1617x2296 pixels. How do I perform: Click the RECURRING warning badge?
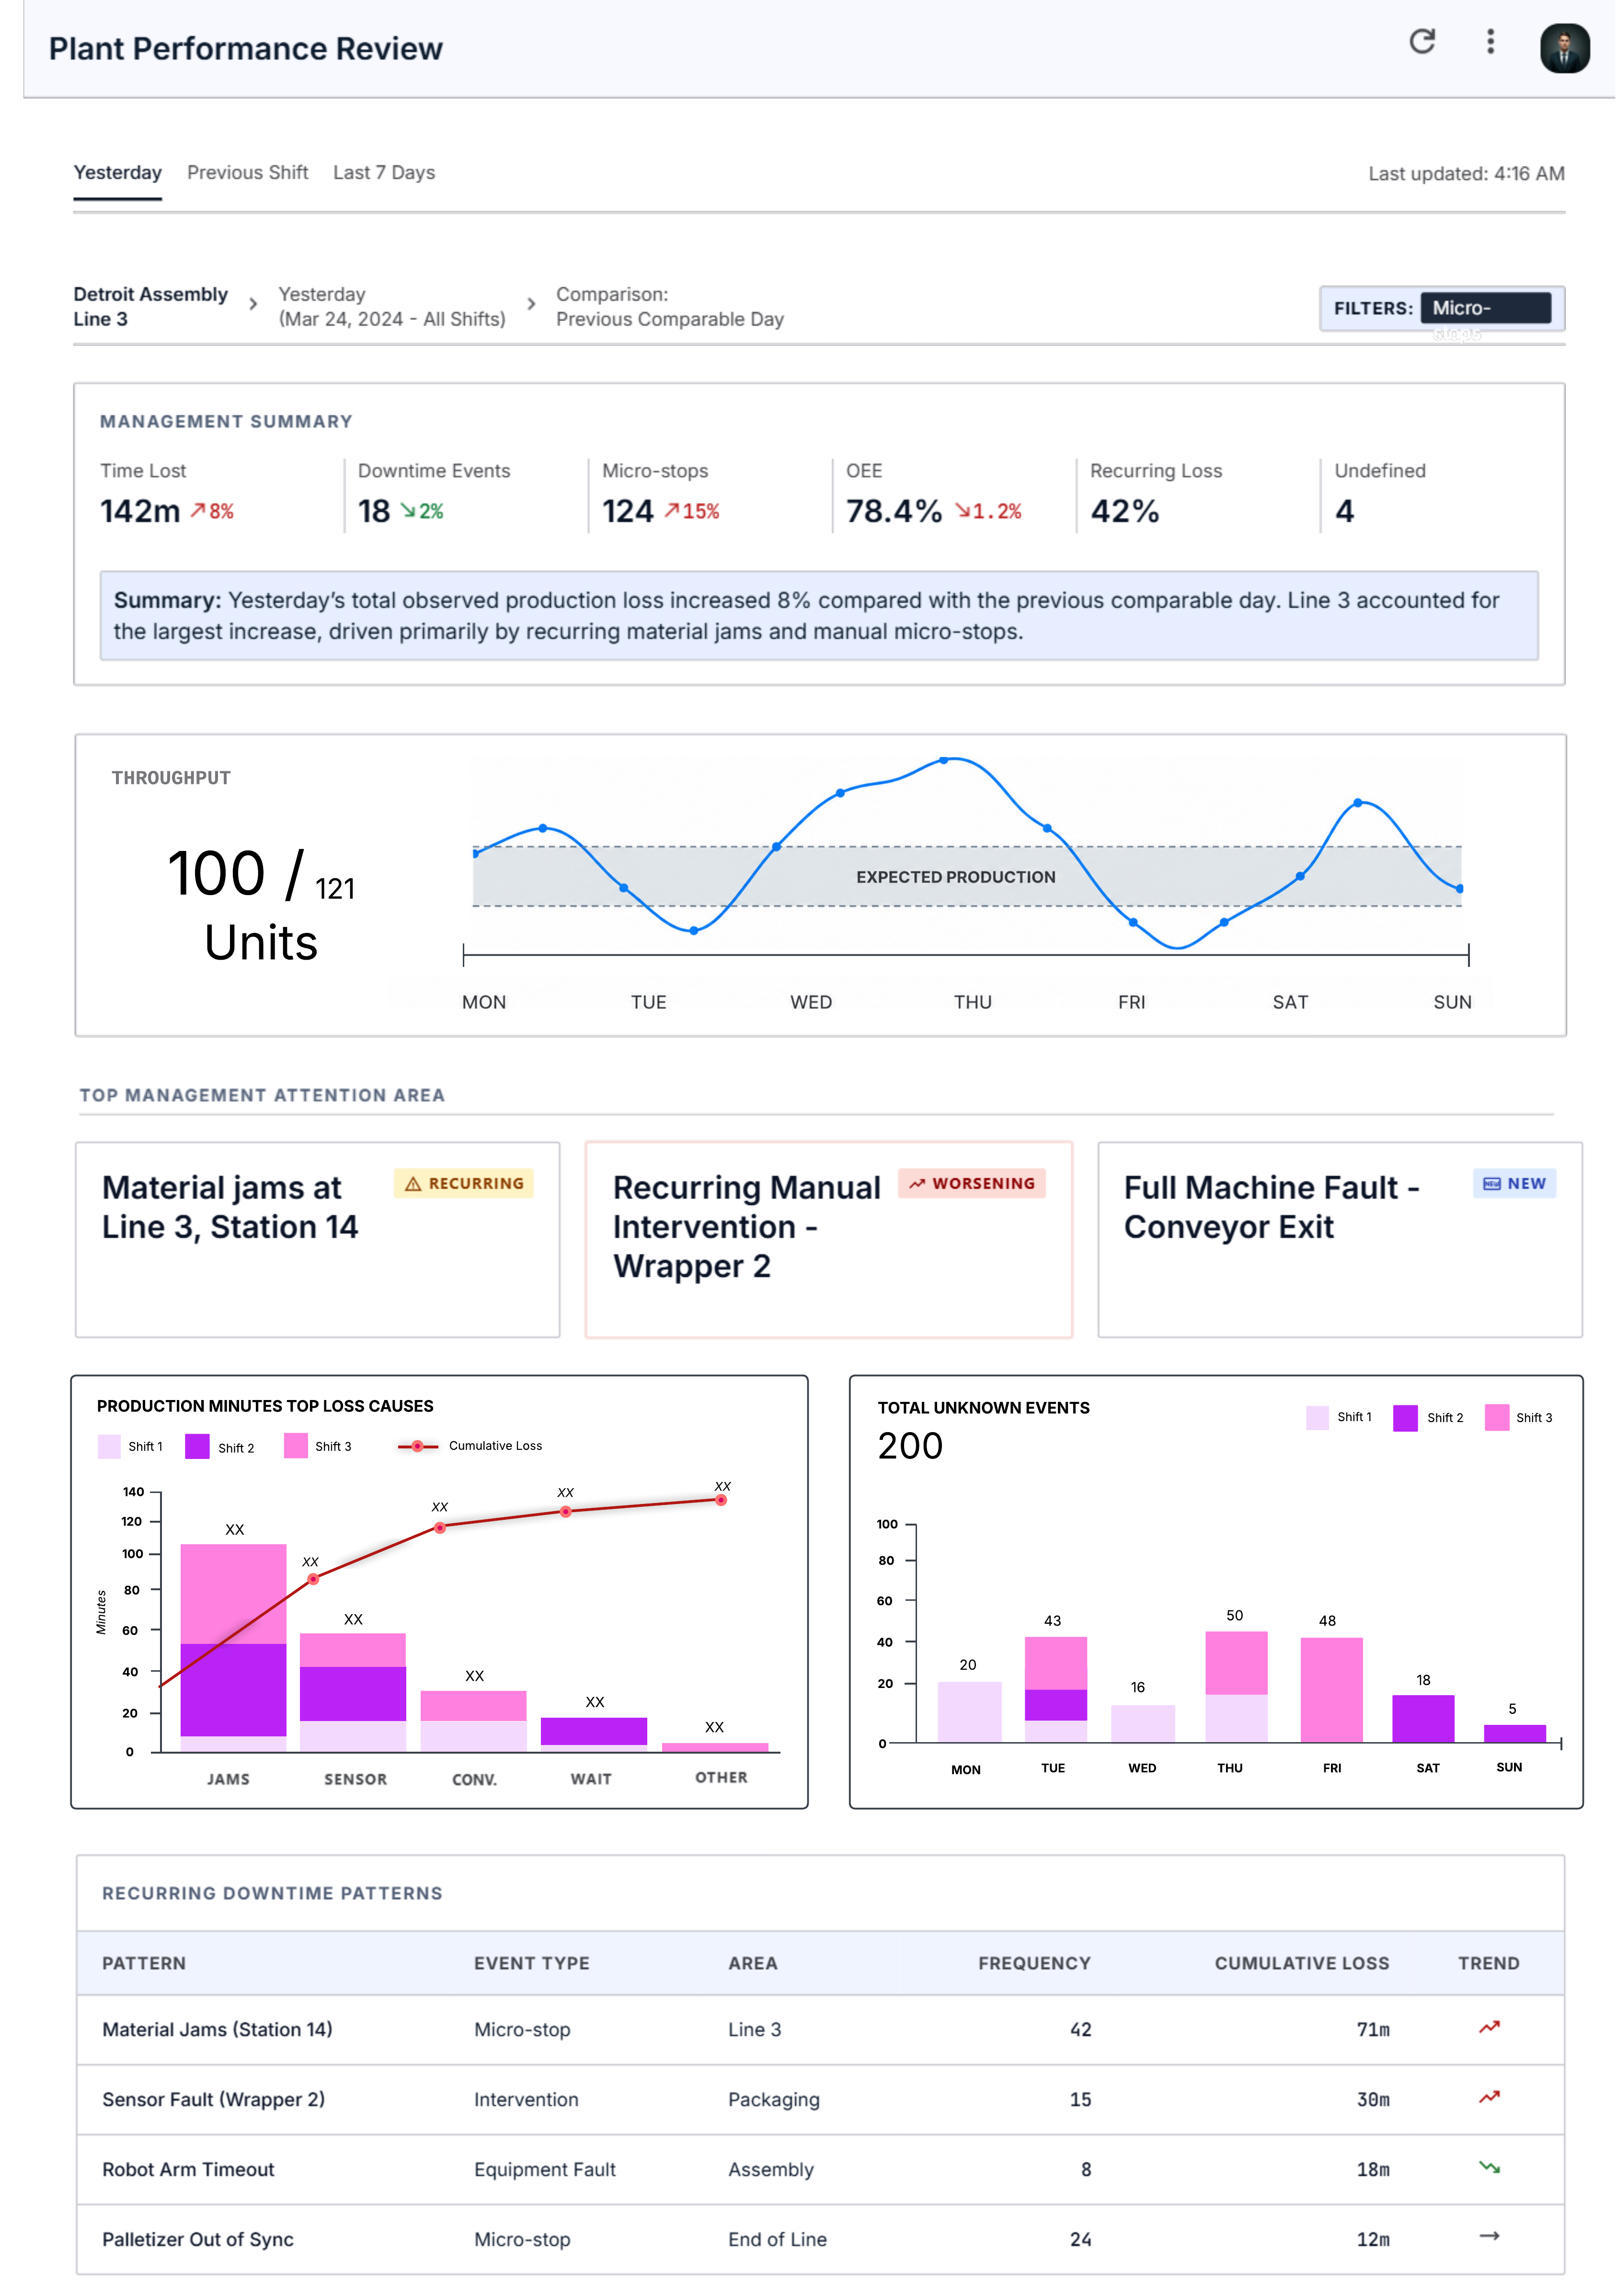tap(464, 1183)
